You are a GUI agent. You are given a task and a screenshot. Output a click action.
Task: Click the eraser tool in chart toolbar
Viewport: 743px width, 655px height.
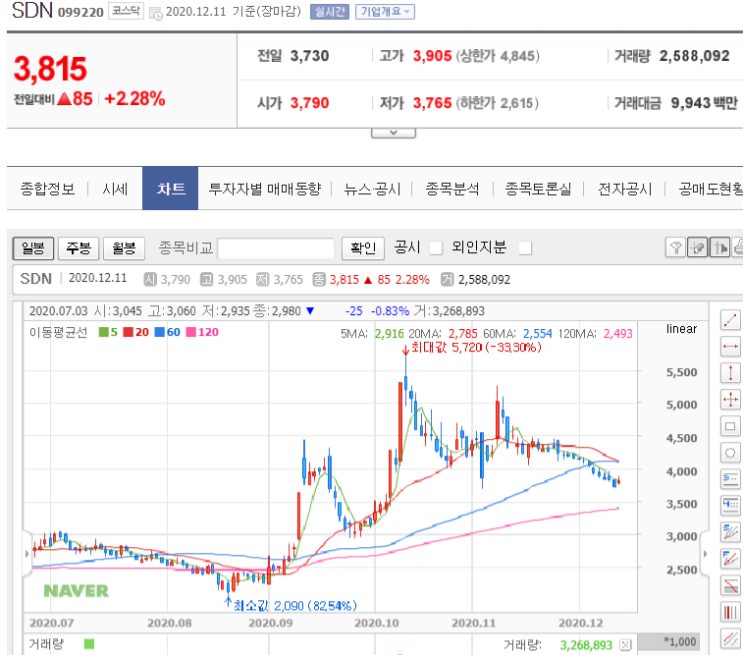[x=698, y=247]
